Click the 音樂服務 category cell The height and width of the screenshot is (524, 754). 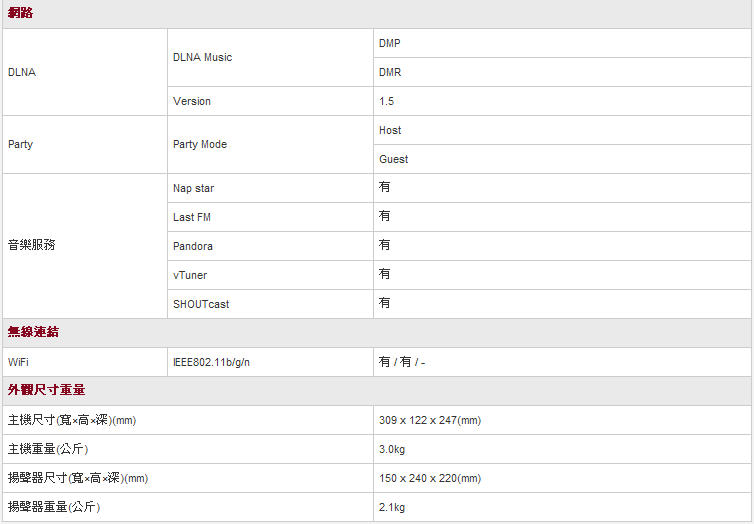point(32,245)
